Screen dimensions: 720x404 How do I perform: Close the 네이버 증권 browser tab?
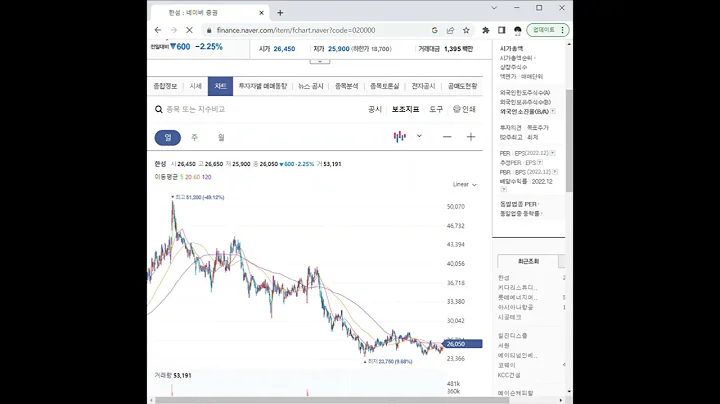261,13
